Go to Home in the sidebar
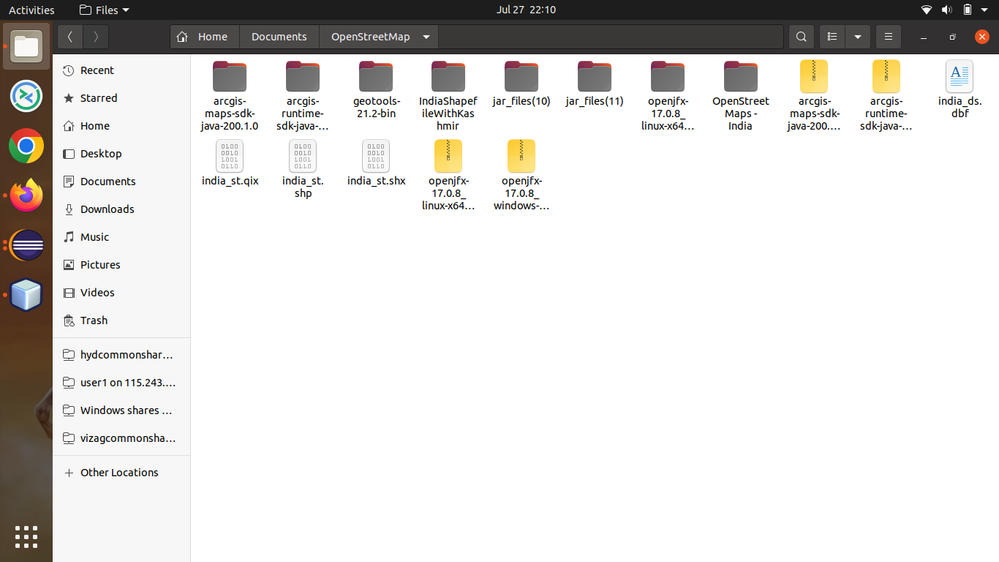999x562 pixels. (x=121, y=126)
